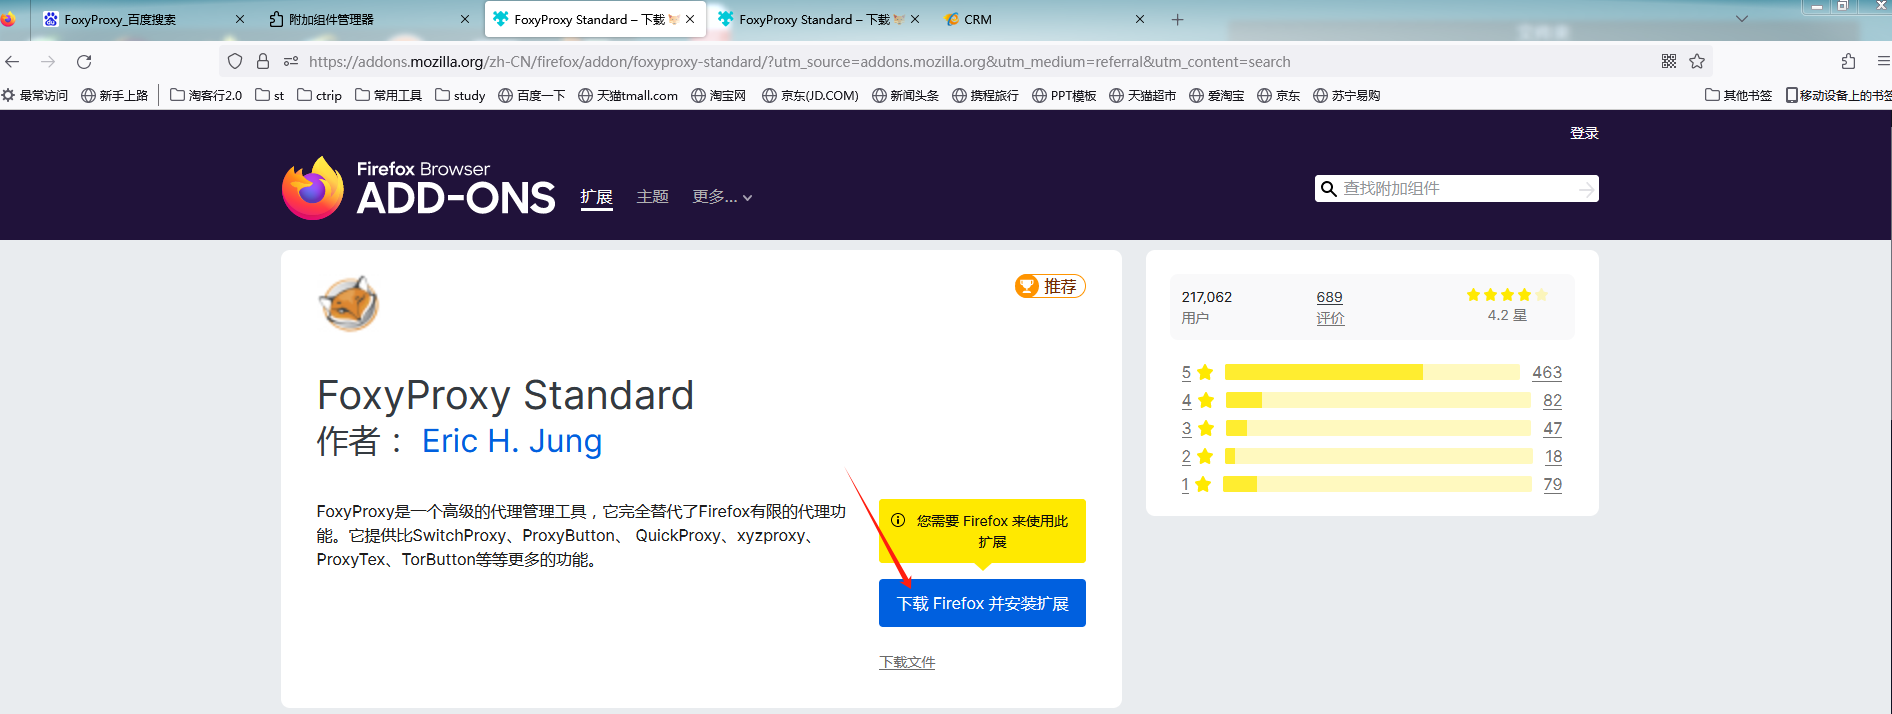Open the 百度一下 bookmark
This screenshot has width=1892, height=714.
pos(531,96)
